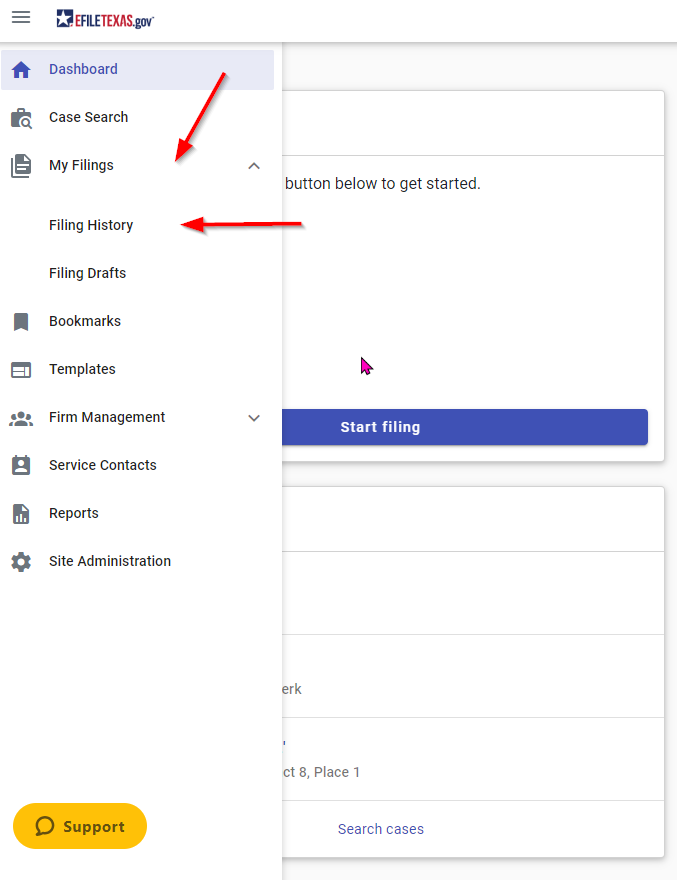Open the Filing History menu entry

tap(91, 225)
